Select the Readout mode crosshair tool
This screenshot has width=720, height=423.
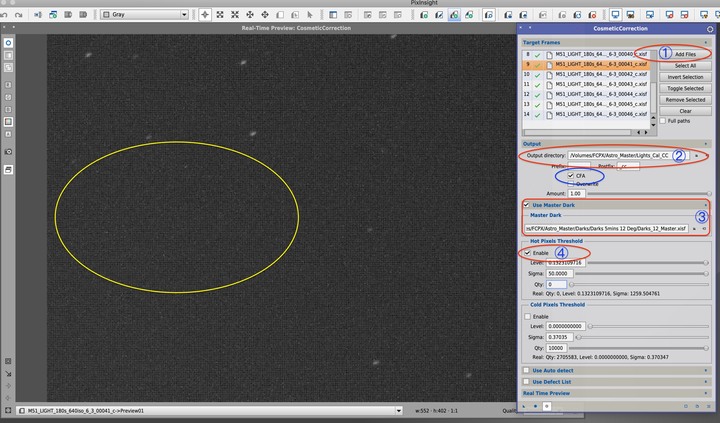[205, 15]
